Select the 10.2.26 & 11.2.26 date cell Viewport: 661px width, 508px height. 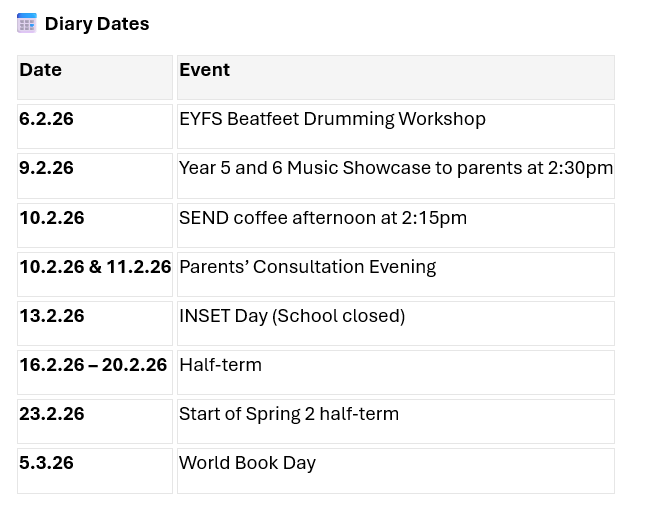click(x=95, y=267)
